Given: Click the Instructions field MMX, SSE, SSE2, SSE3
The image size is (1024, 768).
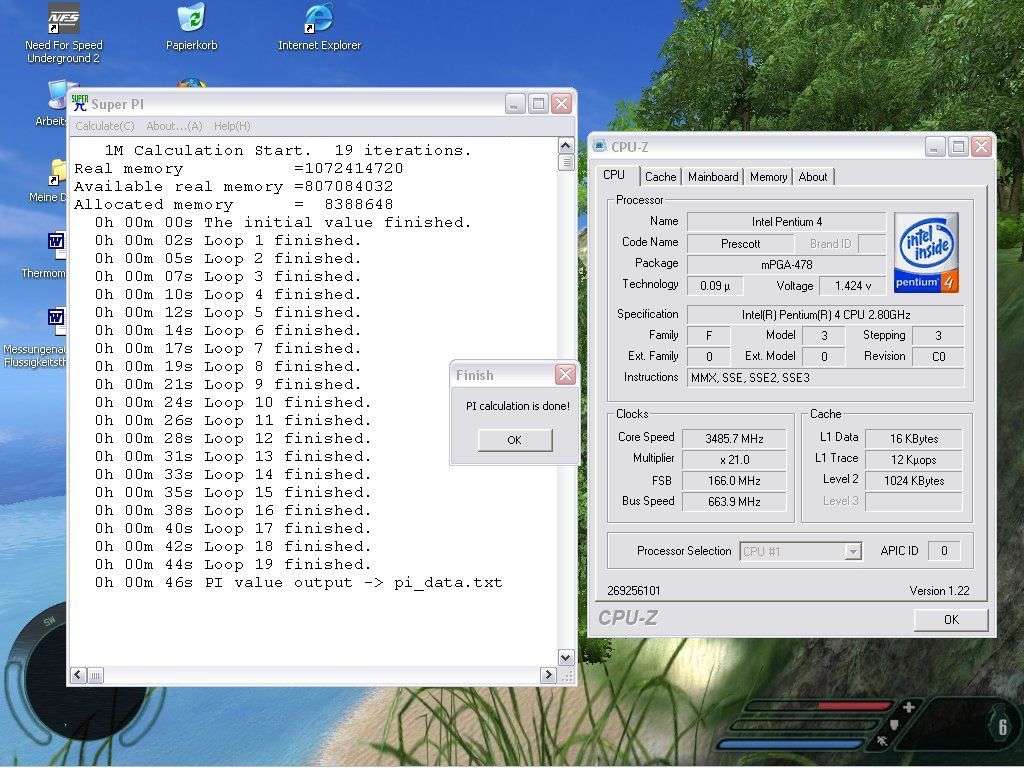Looking at the screenshot, I should tap(825, 377).
